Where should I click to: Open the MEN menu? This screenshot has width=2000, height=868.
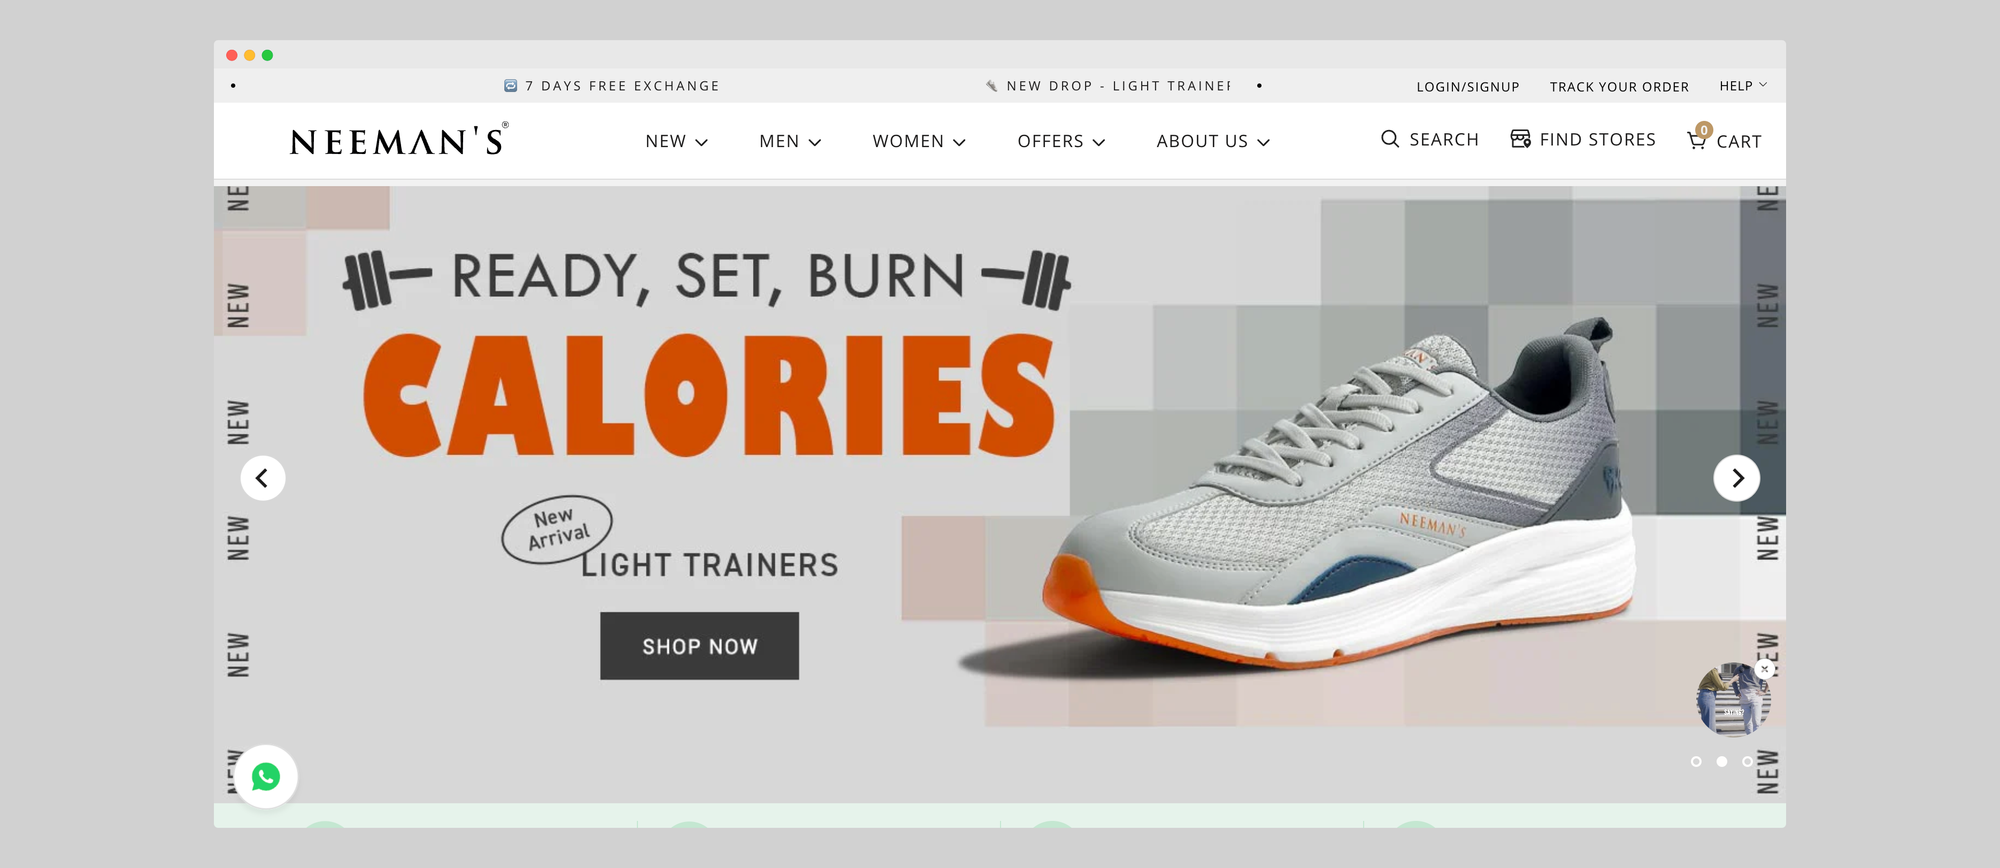click(x=790, y=141)
